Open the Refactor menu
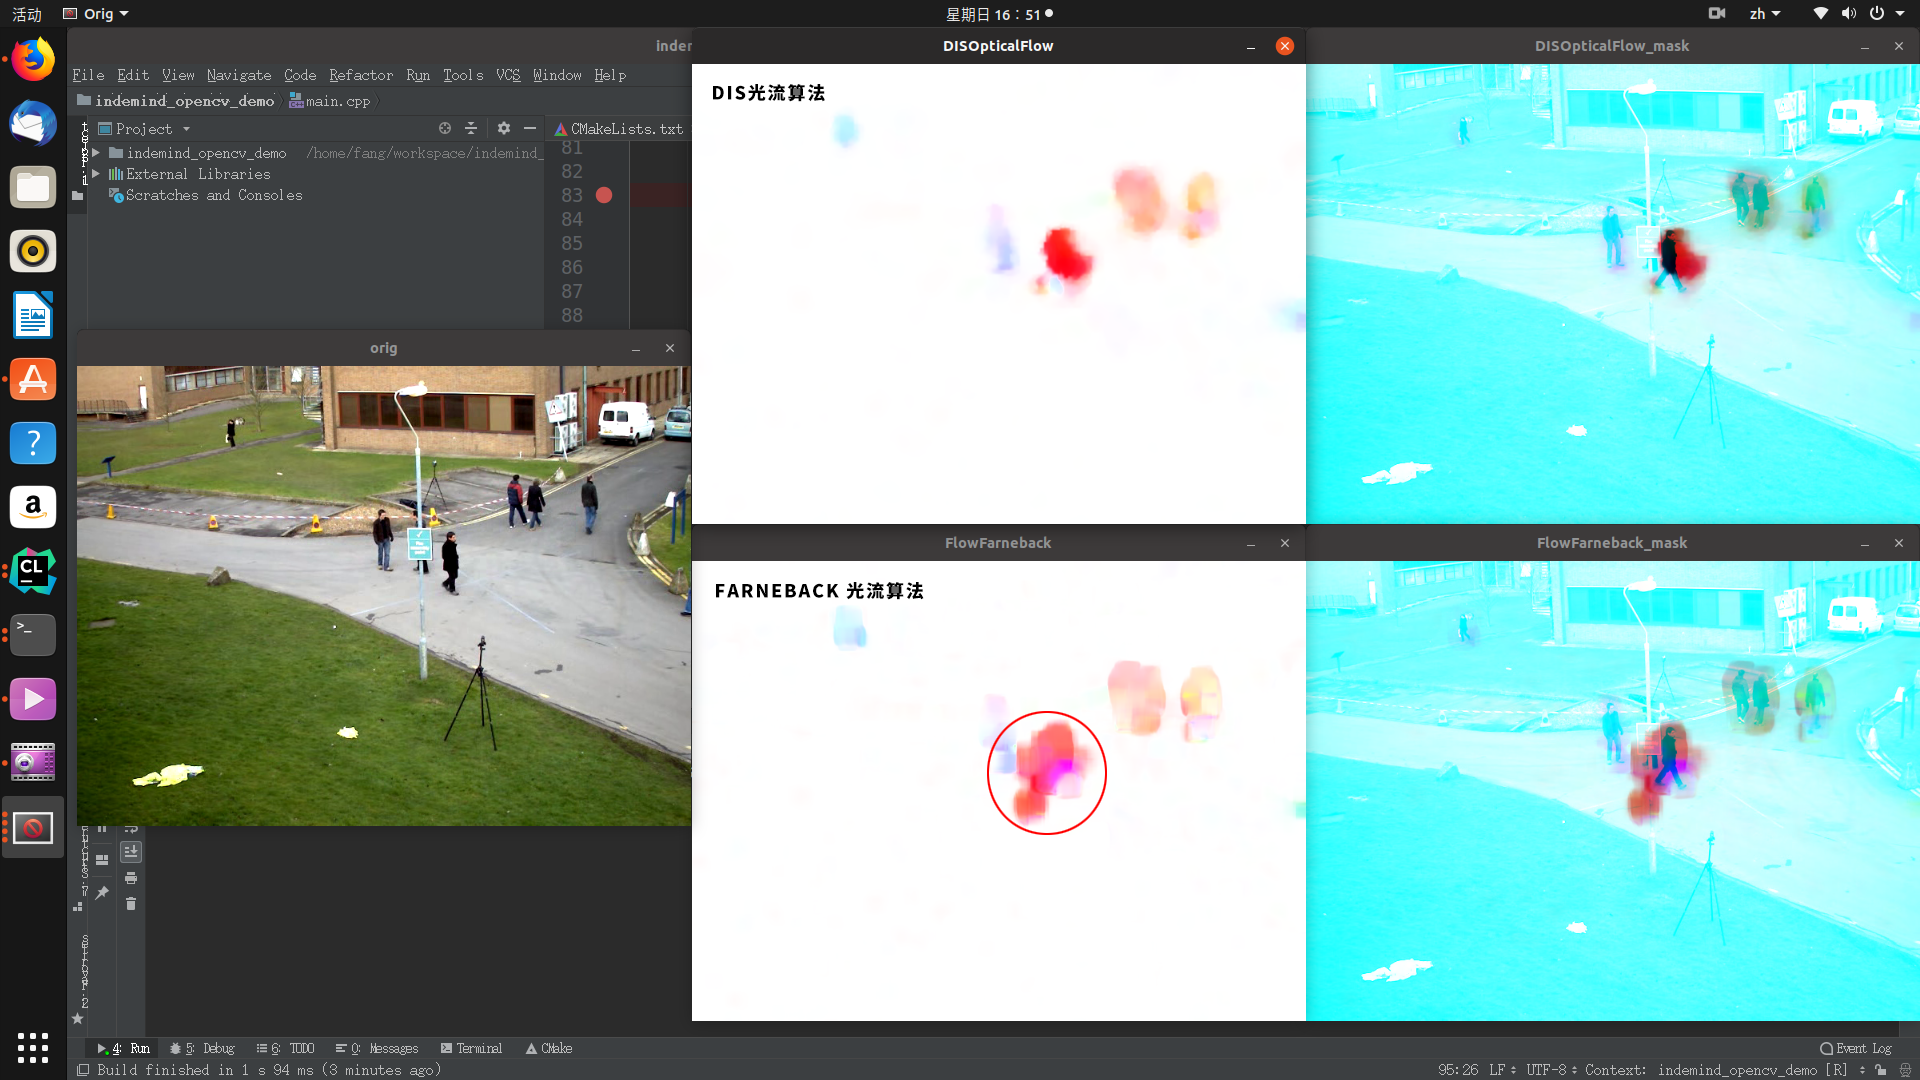The height and width of the screenshot is (1080, 1920). point(360,75)
